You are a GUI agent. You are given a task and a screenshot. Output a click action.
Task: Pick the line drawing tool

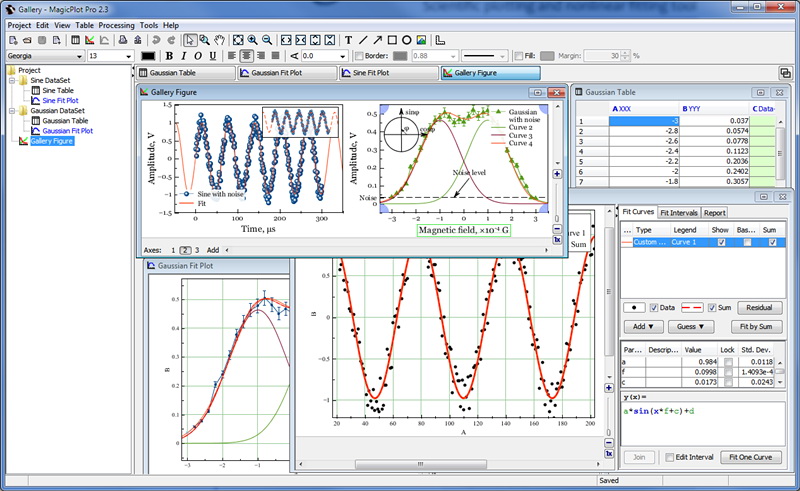(x=362, y=40)
